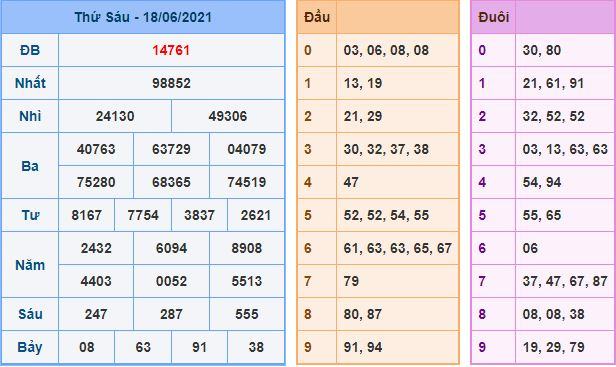This screenshot has width=616, height=367.
Task: Click the Đầu values '61, 63, 63, 65, 67'
Action: click(x=398, y=248)
